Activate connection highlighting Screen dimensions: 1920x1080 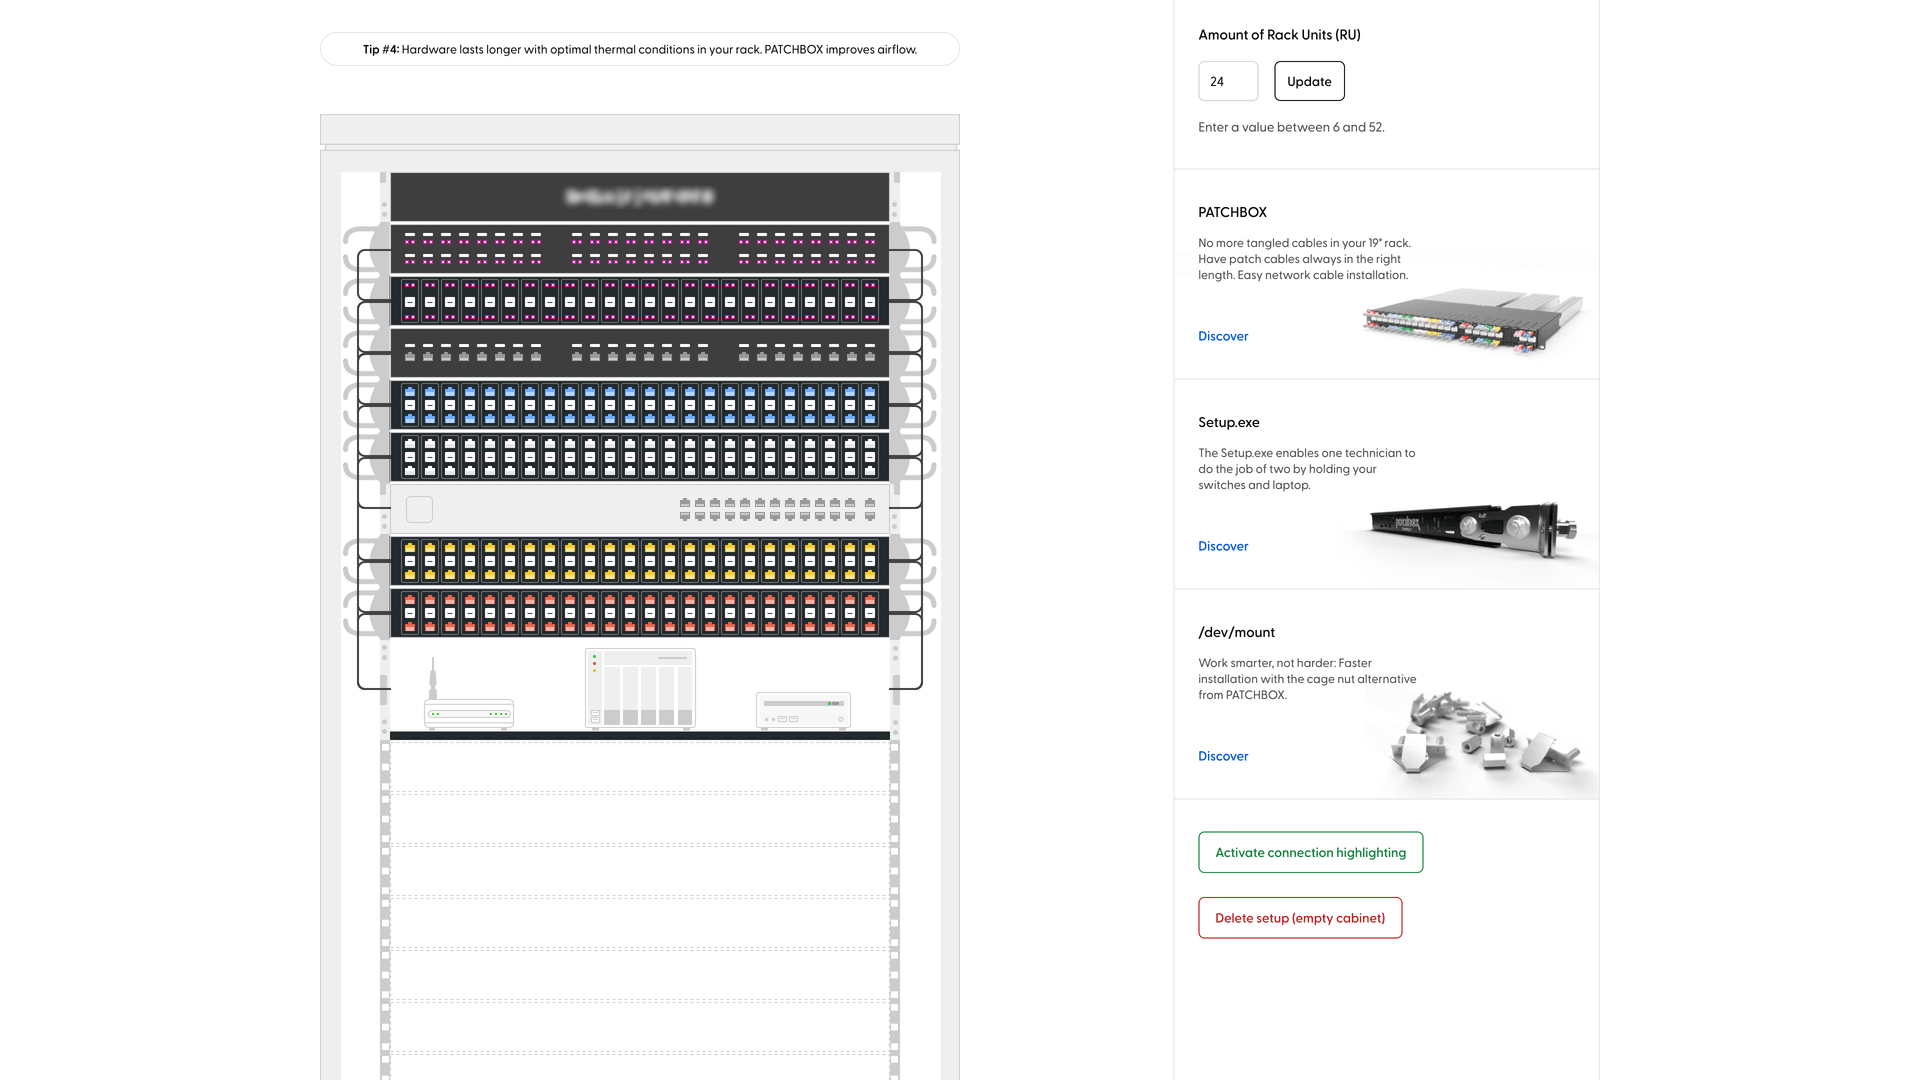pyautogui.click(x=1310, y=852)
